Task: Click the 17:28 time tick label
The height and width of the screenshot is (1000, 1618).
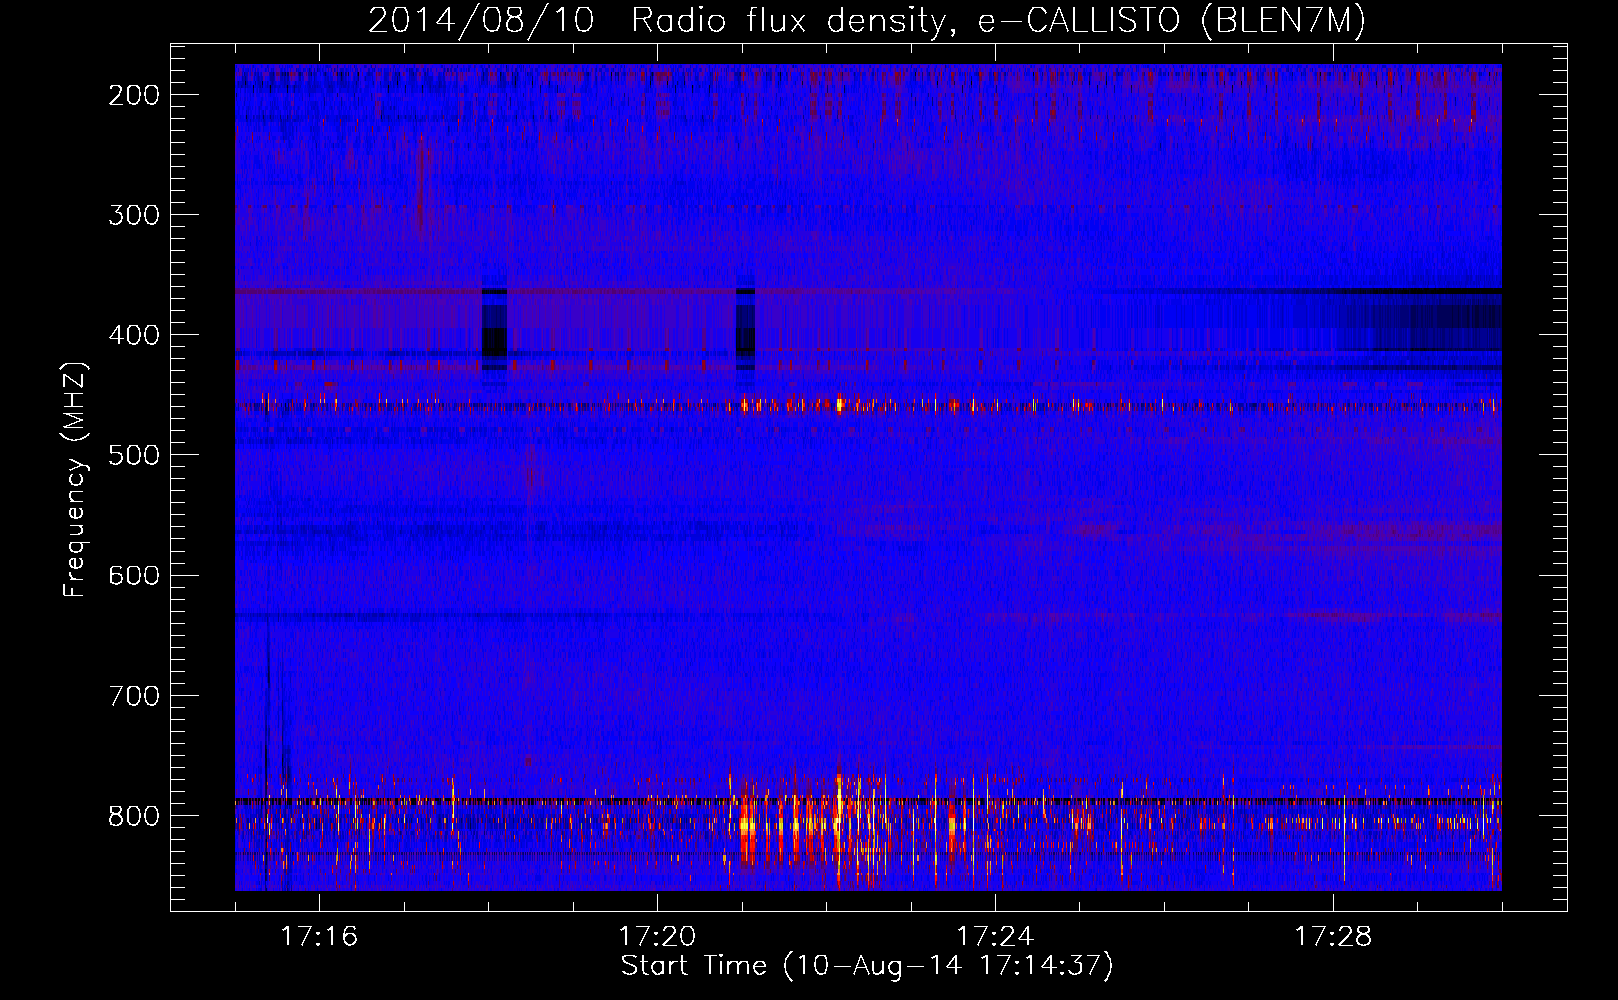Action: coord(1333,936)
